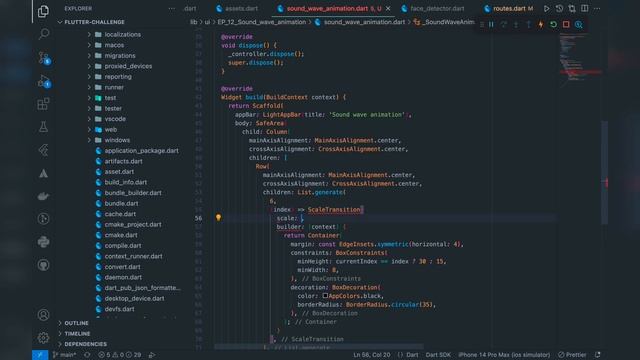Open the remote window status icon
640x360 pixels.
(x=40, y=355)
